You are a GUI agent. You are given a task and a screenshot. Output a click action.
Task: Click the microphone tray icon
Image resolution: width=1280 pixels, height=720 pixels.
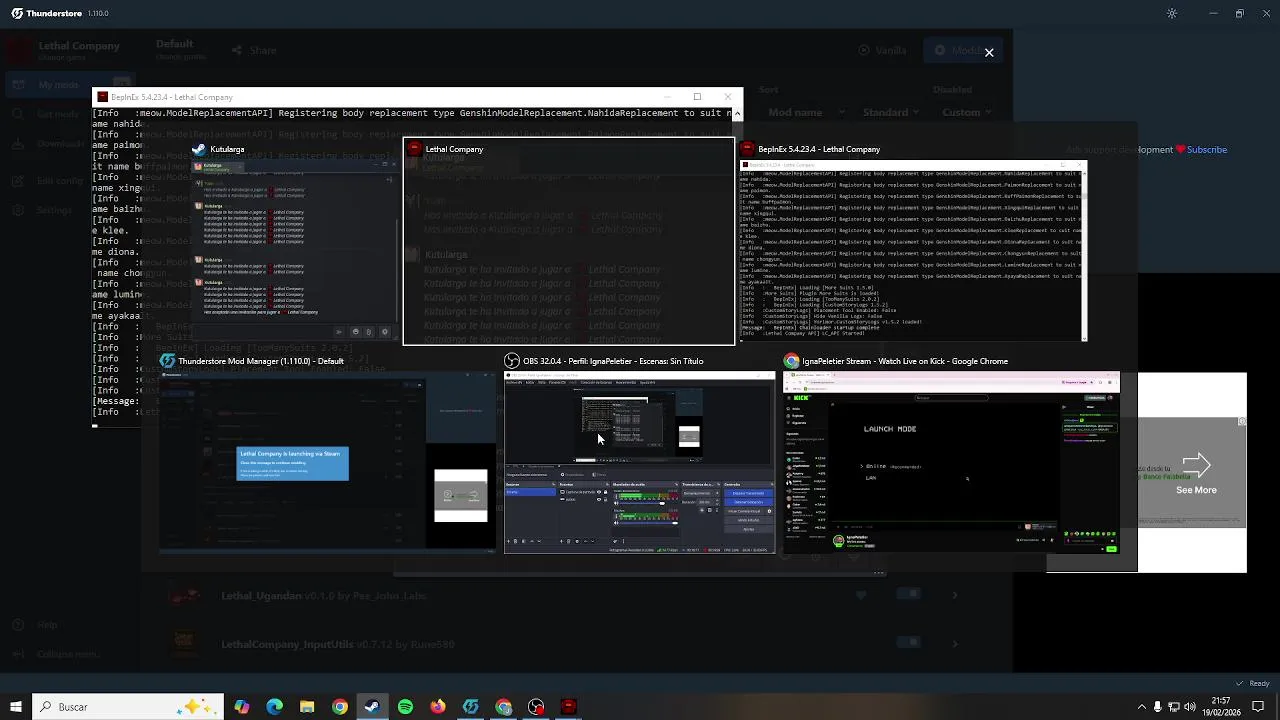tap(1158, 707)
